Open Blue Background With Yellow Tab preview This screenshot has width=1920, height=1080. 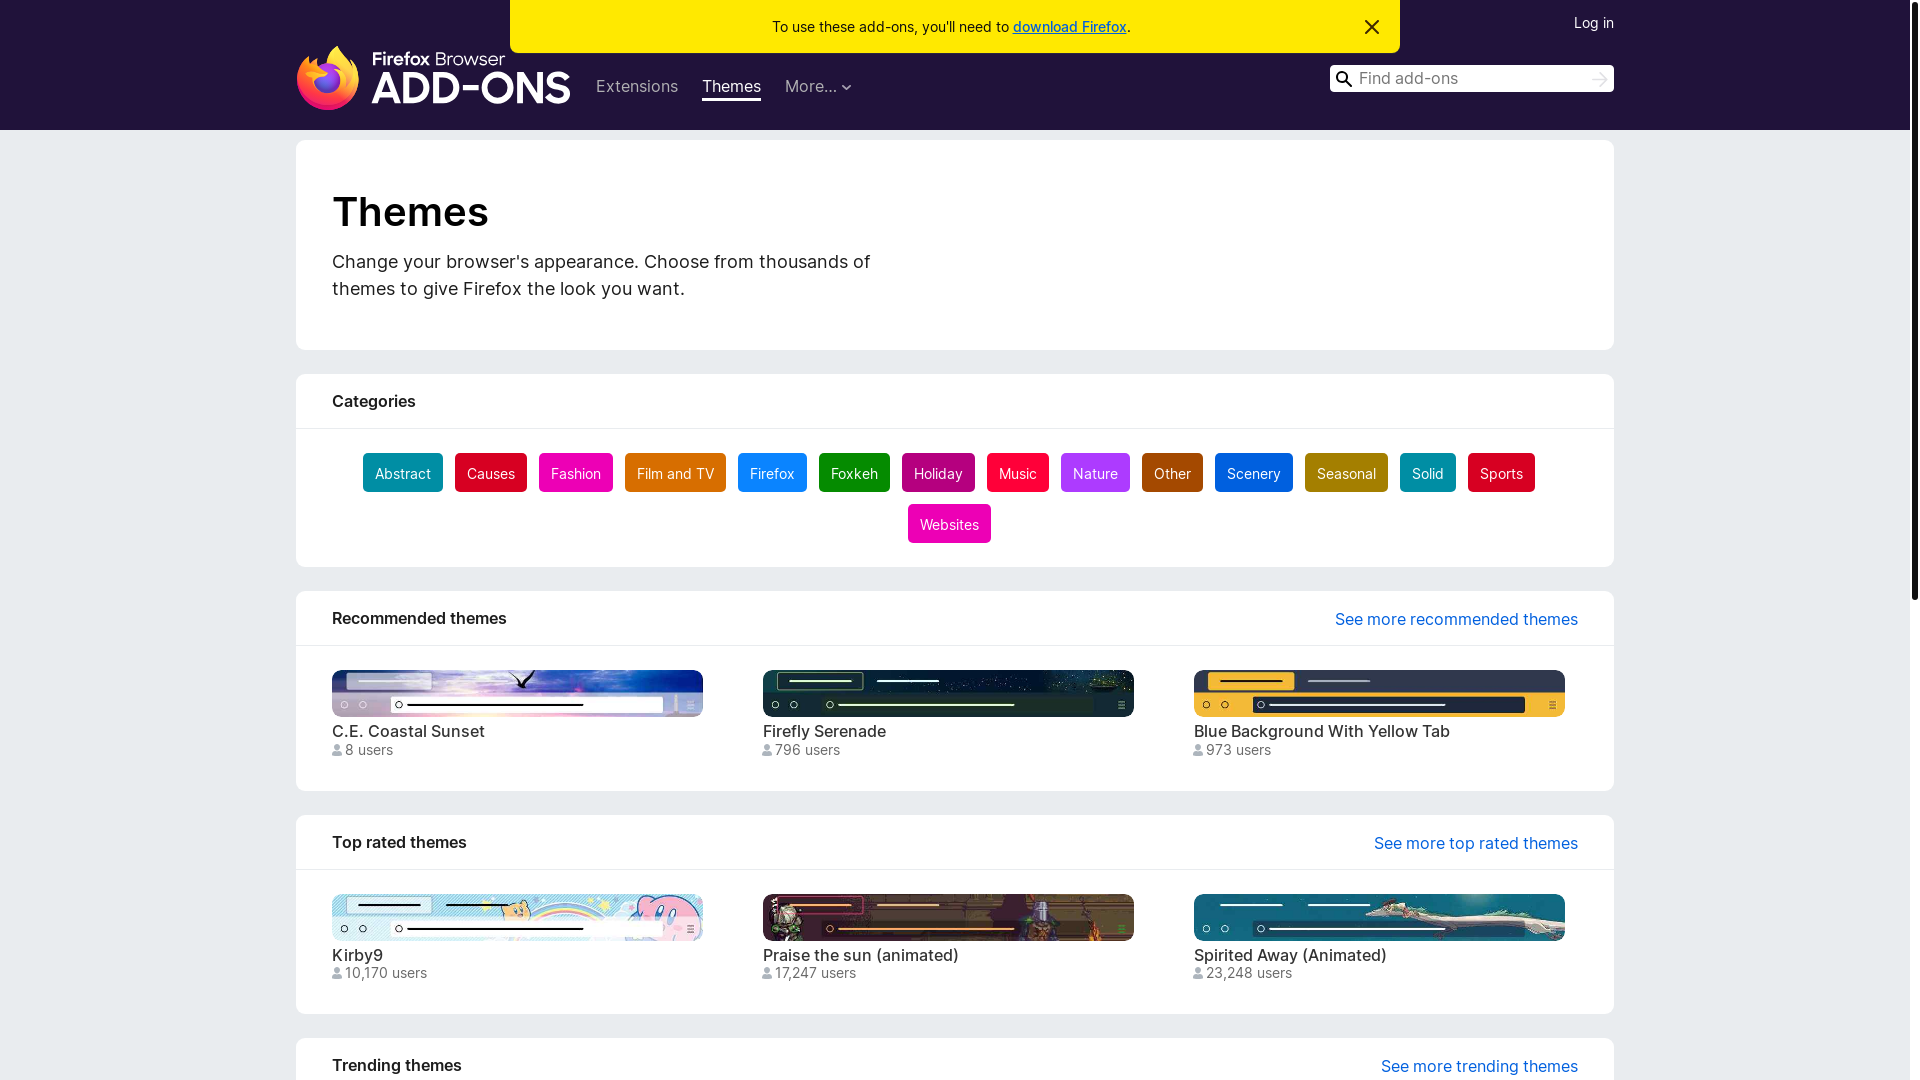click(1379, 693)
